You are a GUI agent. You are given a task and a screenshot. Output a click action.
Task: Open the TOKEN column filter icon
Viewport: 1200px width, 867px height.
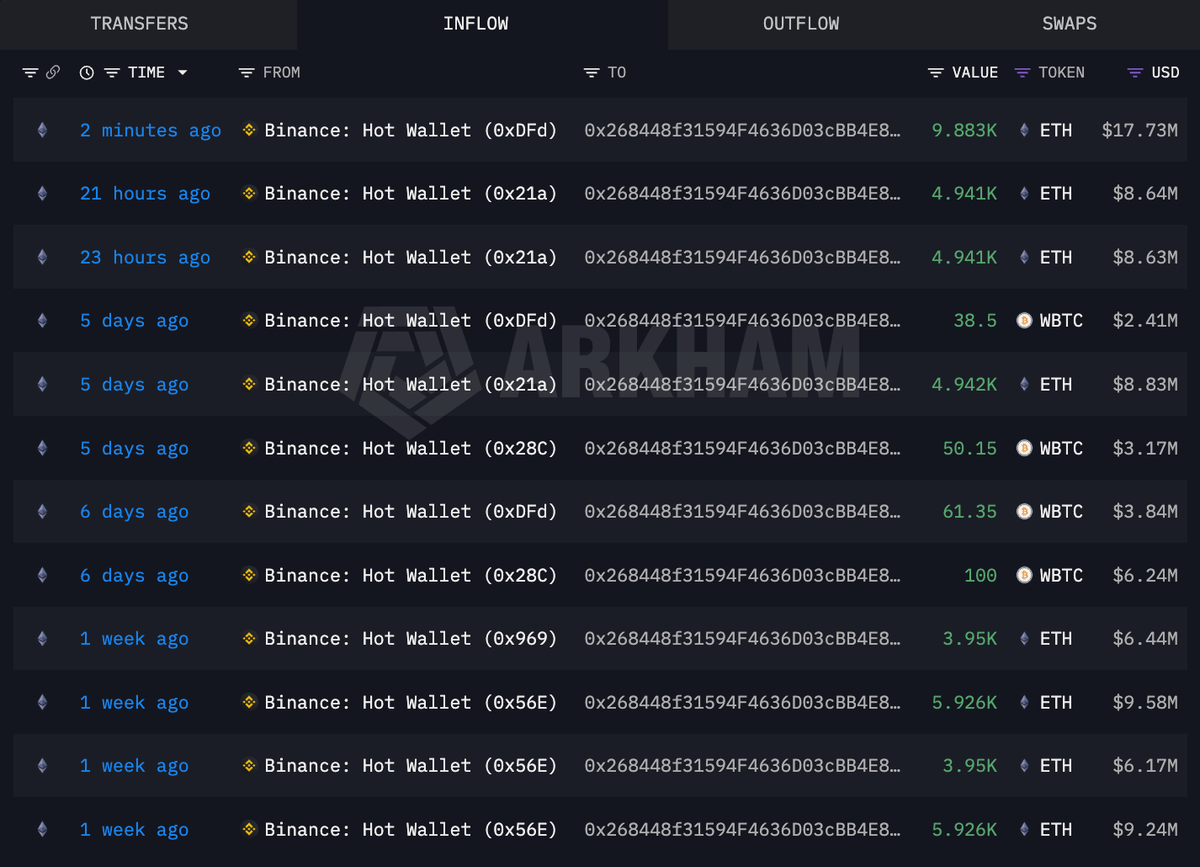coord(1022,73)
